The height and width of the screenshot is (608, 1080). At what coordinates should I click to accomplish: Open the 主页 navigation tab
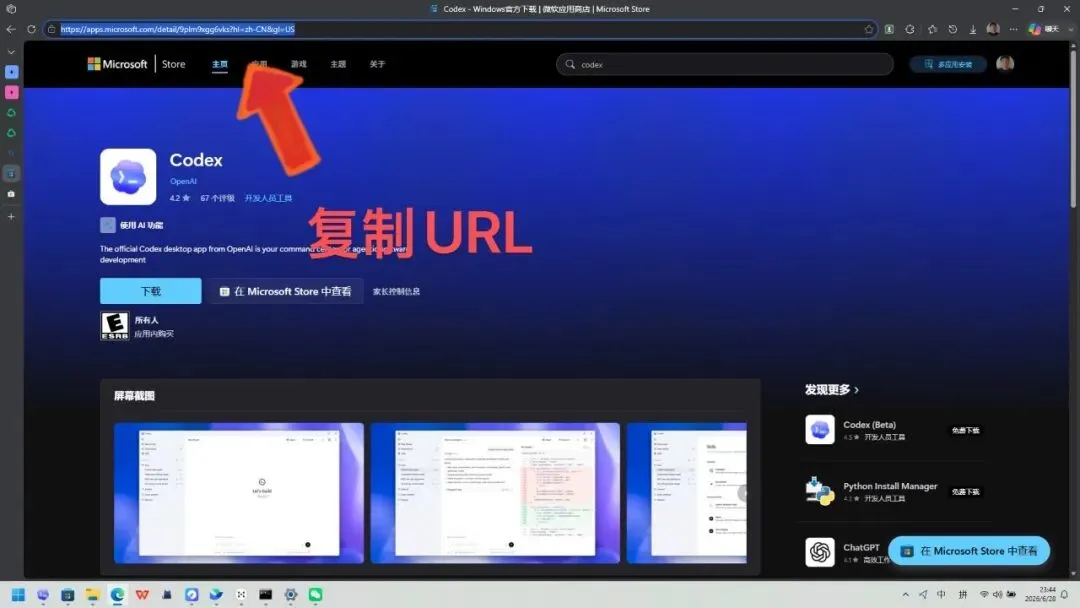point(220,64)
